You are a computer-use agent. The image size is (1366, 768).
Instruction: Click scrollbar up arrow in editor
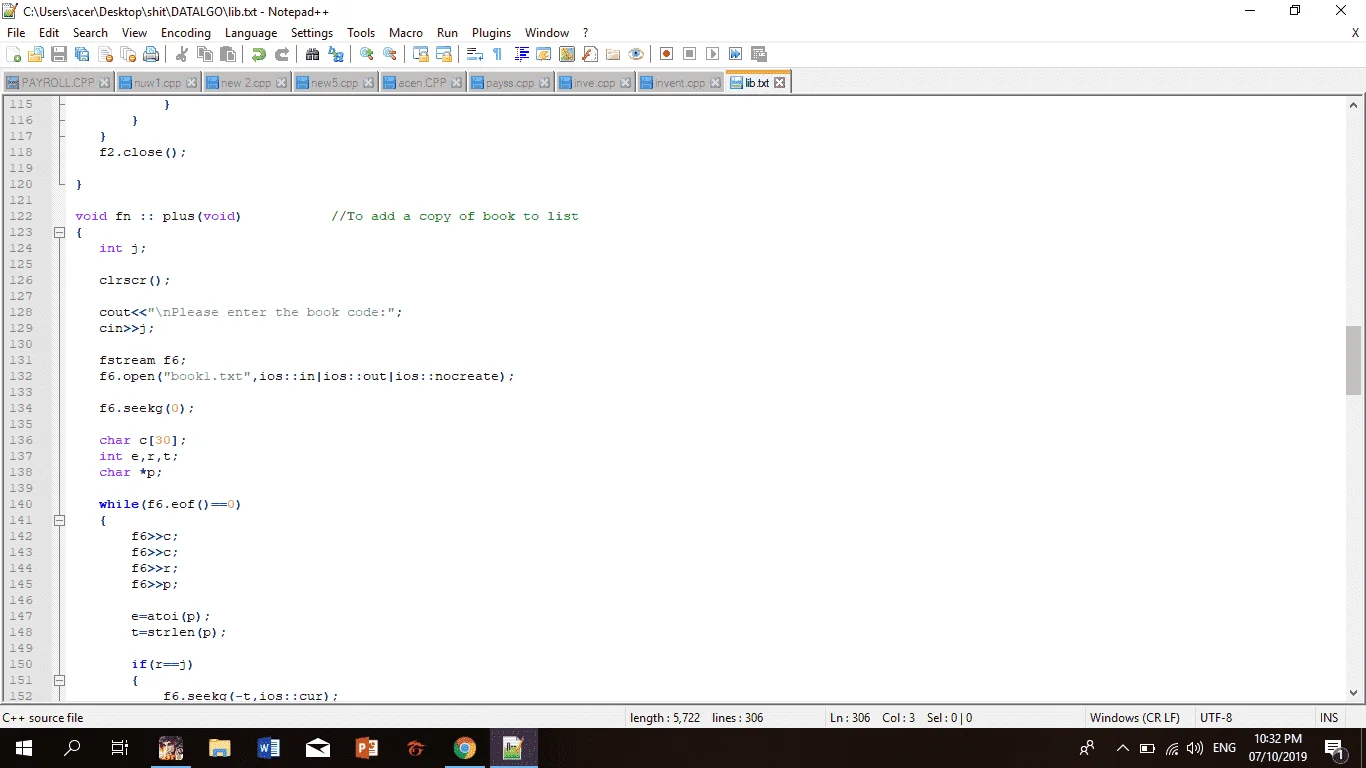point(1354,104)
